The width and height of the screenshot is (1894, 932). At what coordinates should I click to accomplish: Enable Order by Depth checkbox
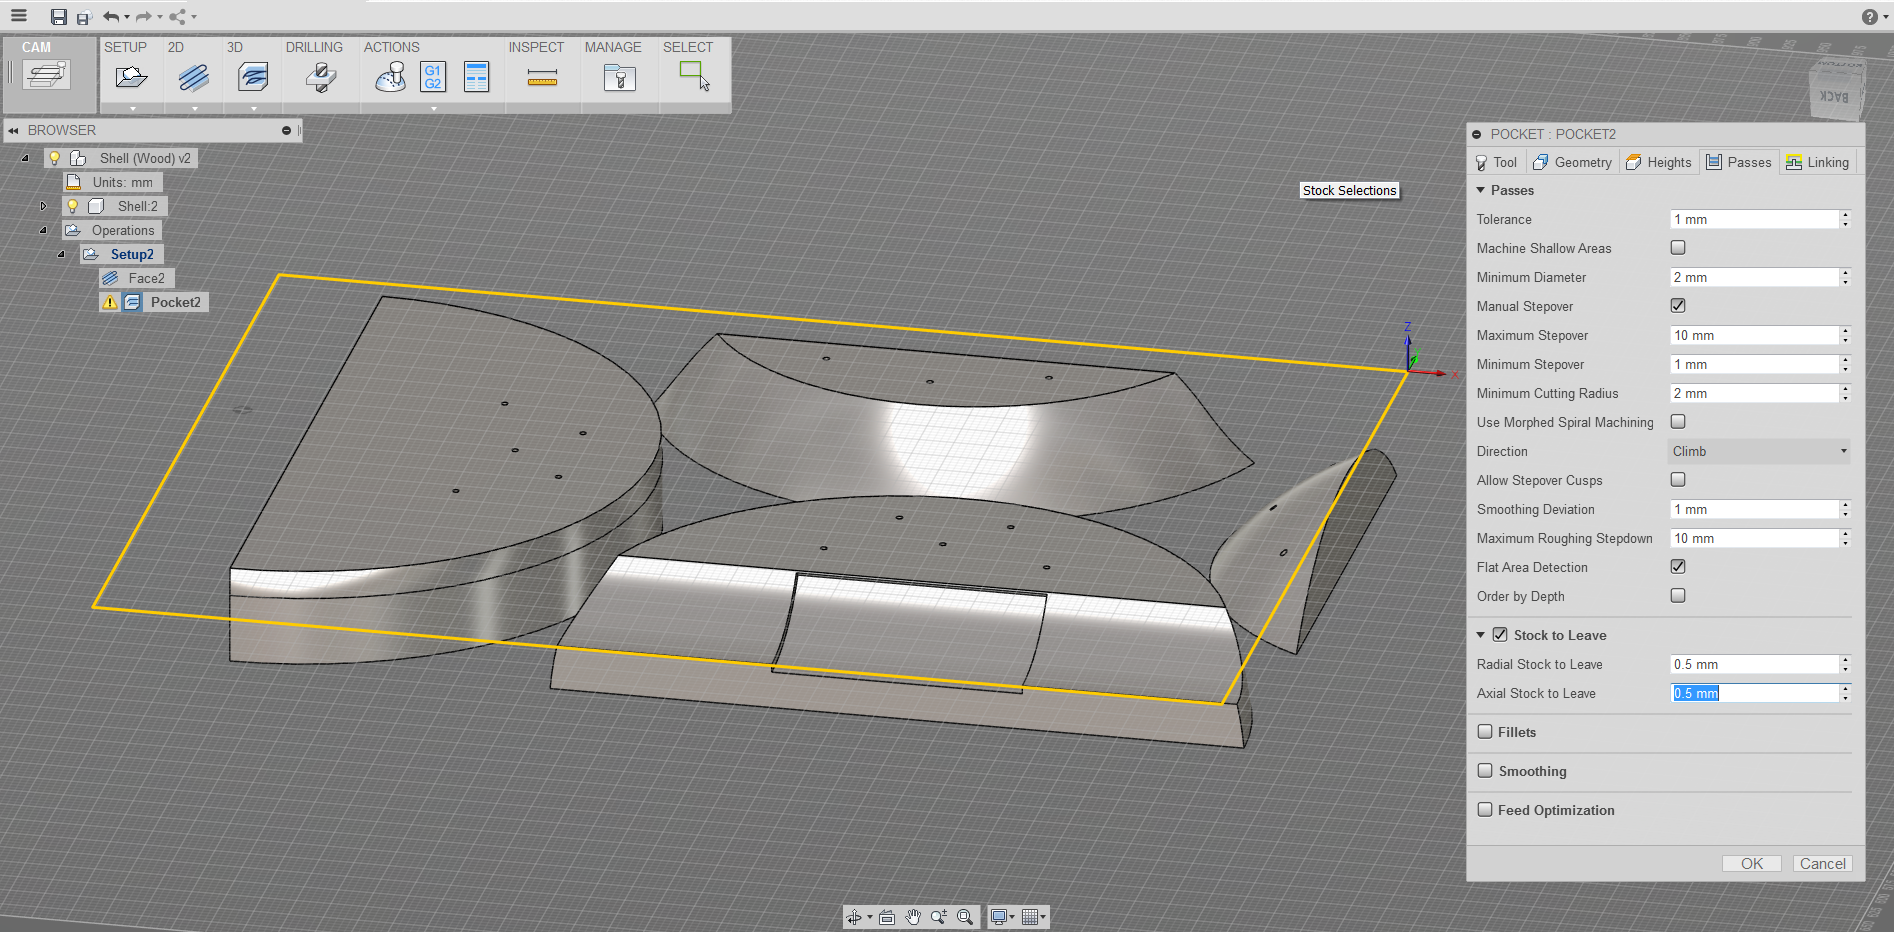point(1678,595)
